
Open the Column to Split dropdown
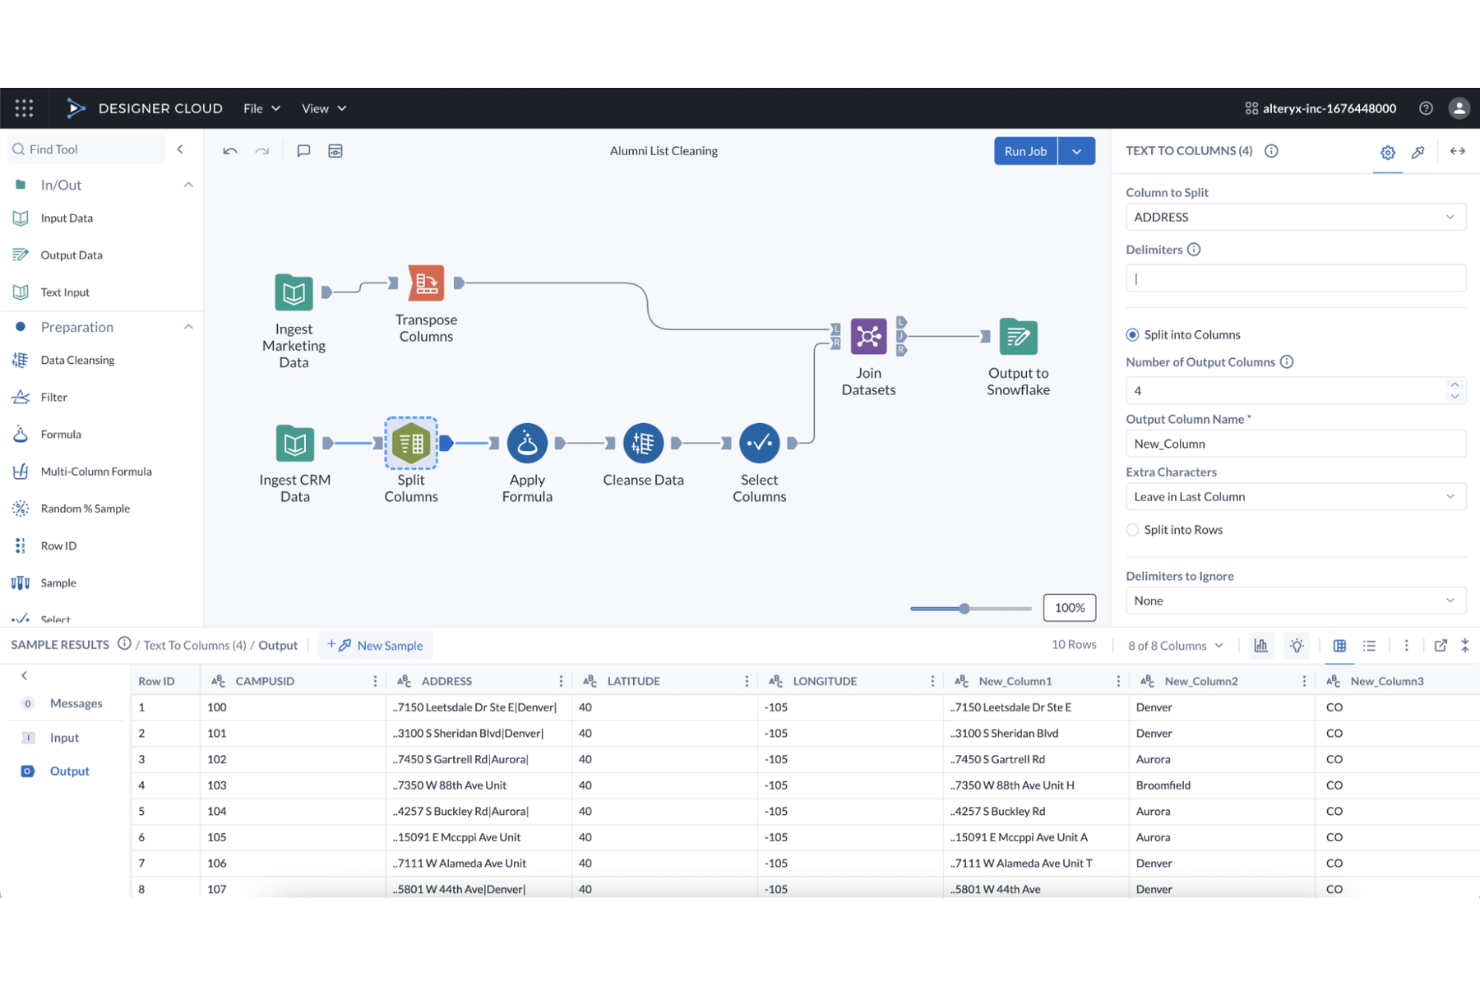point(1295,217)
